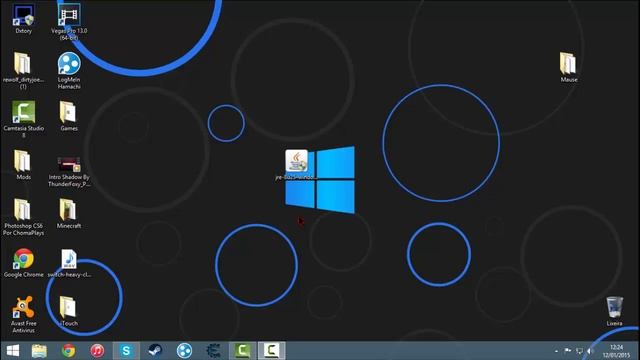Select the Avast Free Antivirus shortcut
This screenshot has height=360, width=640.
23,314
